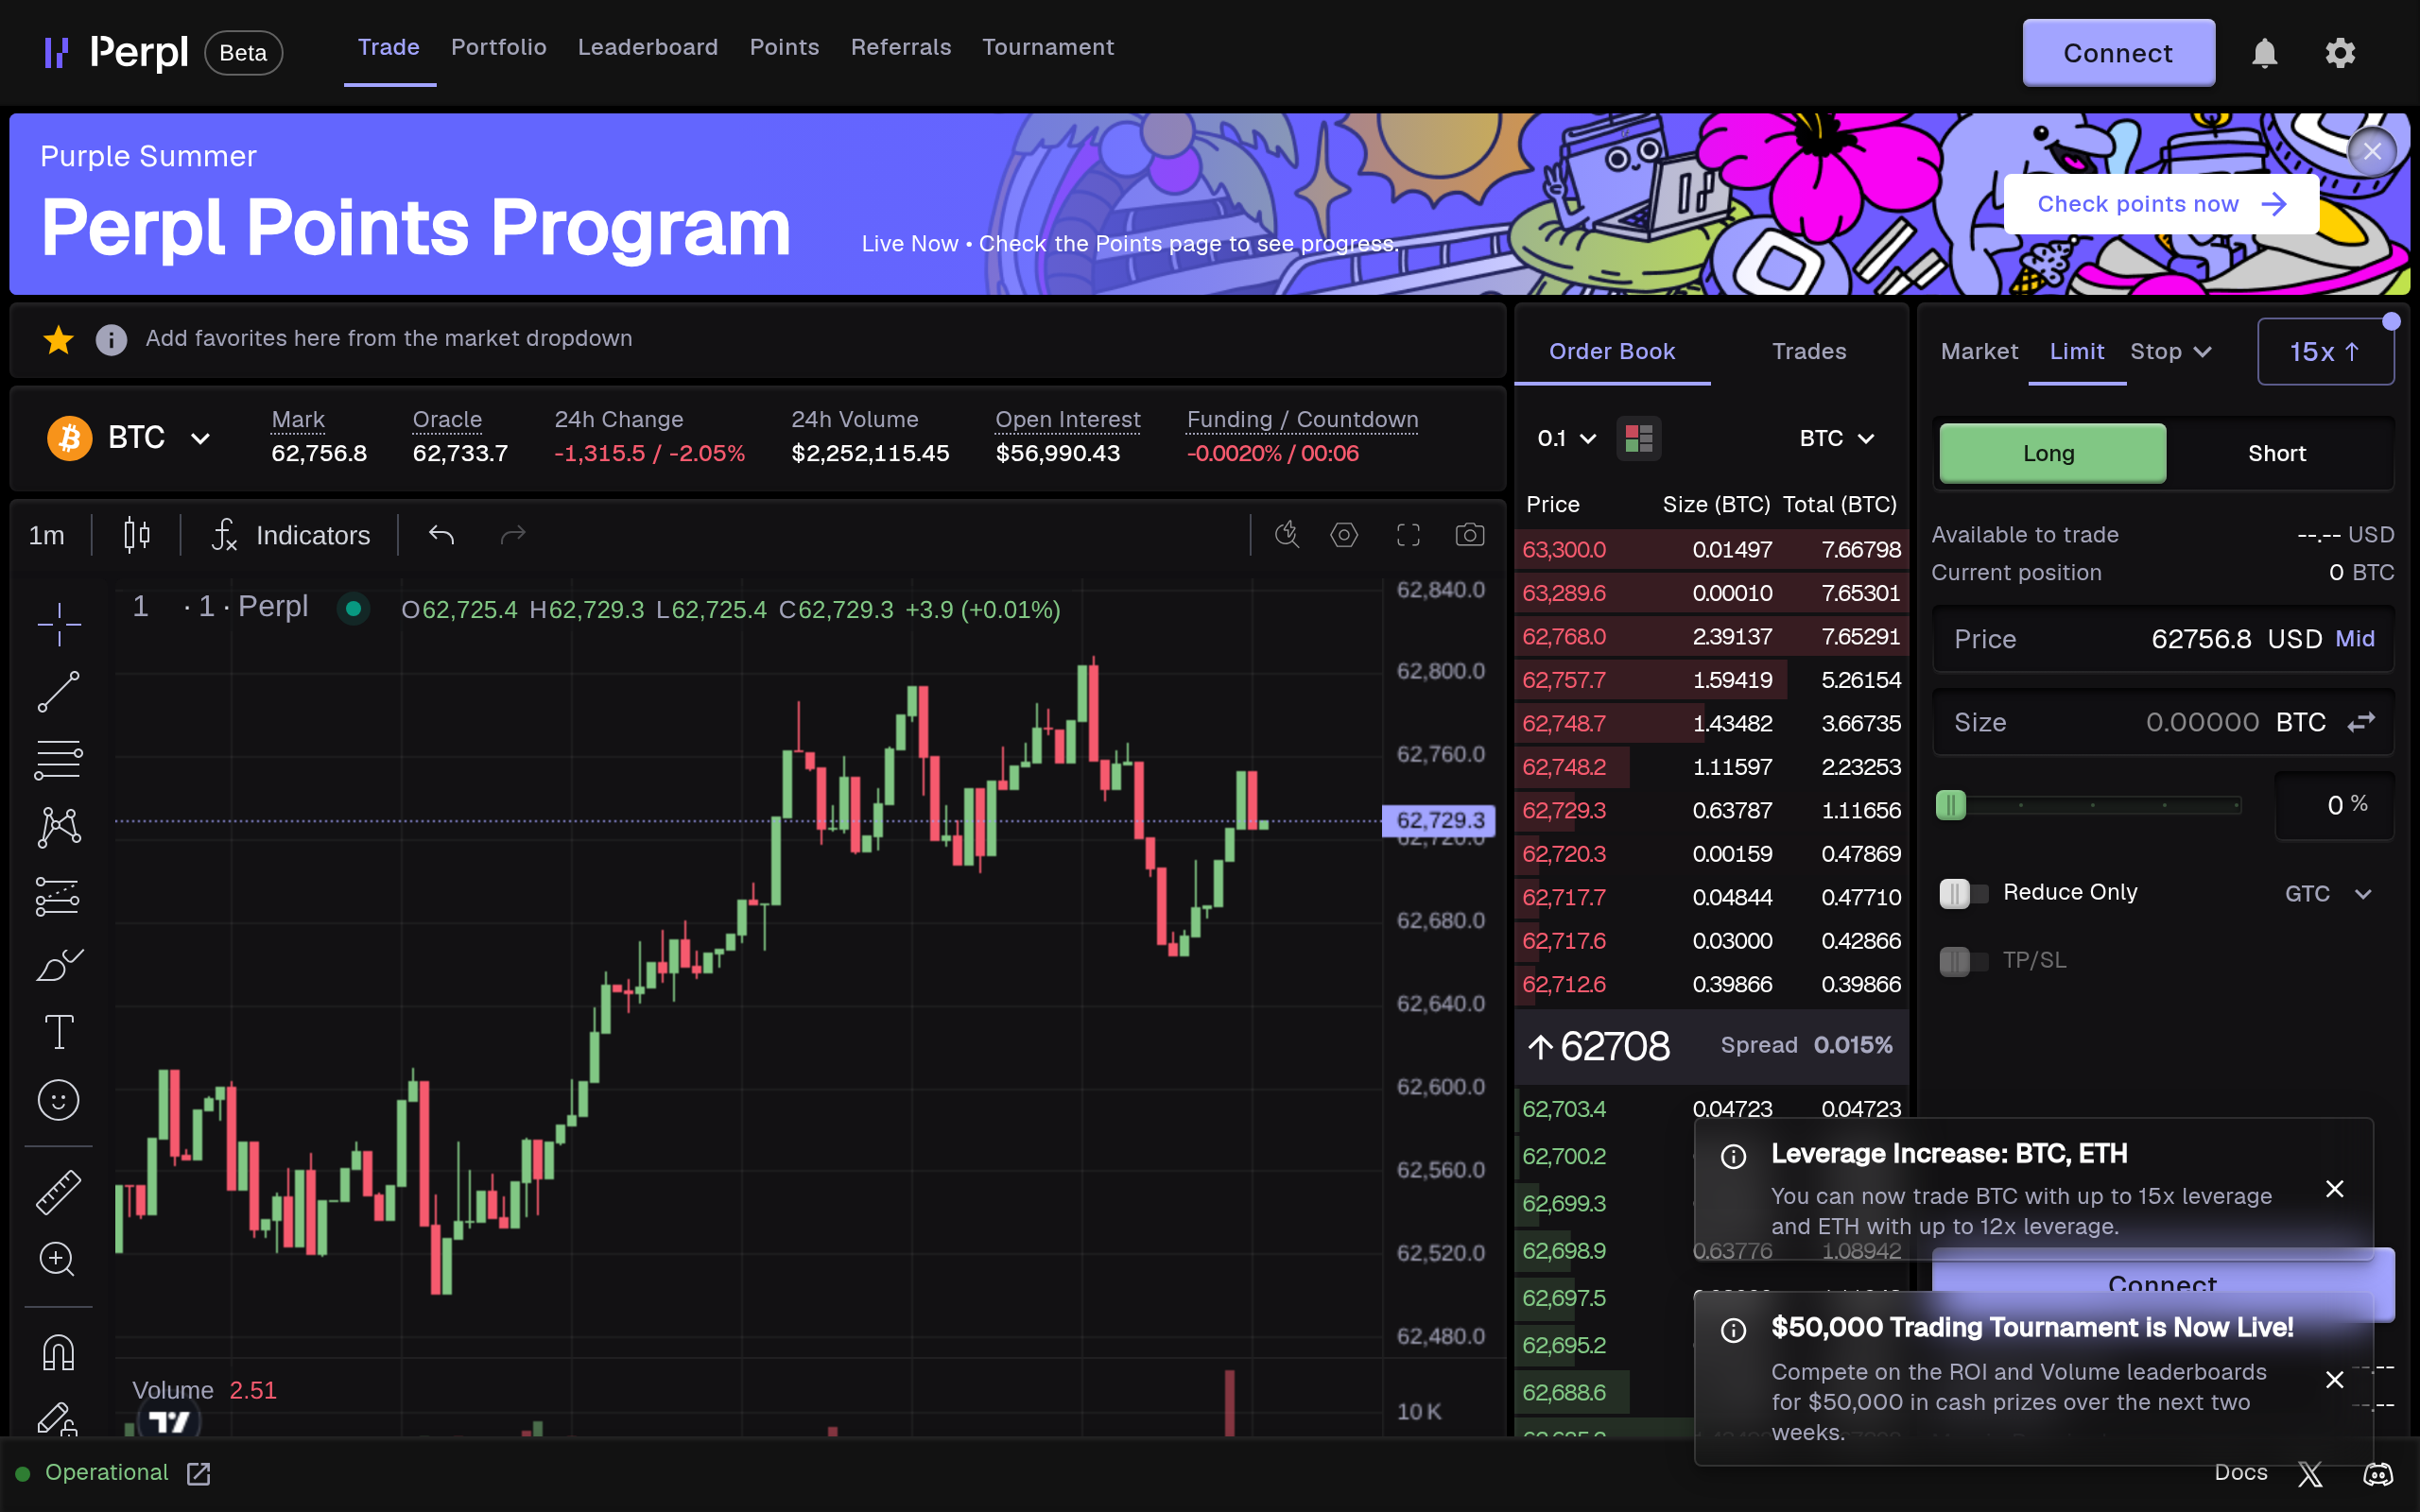The image size is (2420, 1512).
Task: Set price to Mid
Action: click(2354, 638)
